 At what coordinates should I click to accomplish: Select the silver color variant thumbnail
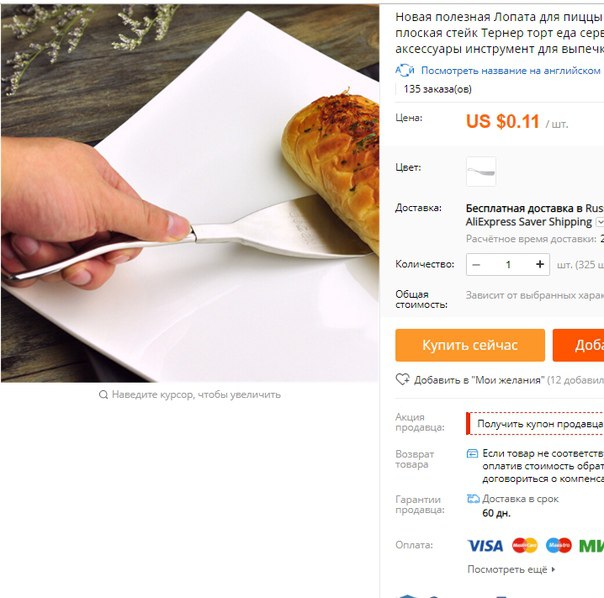[x=481, y=171]
